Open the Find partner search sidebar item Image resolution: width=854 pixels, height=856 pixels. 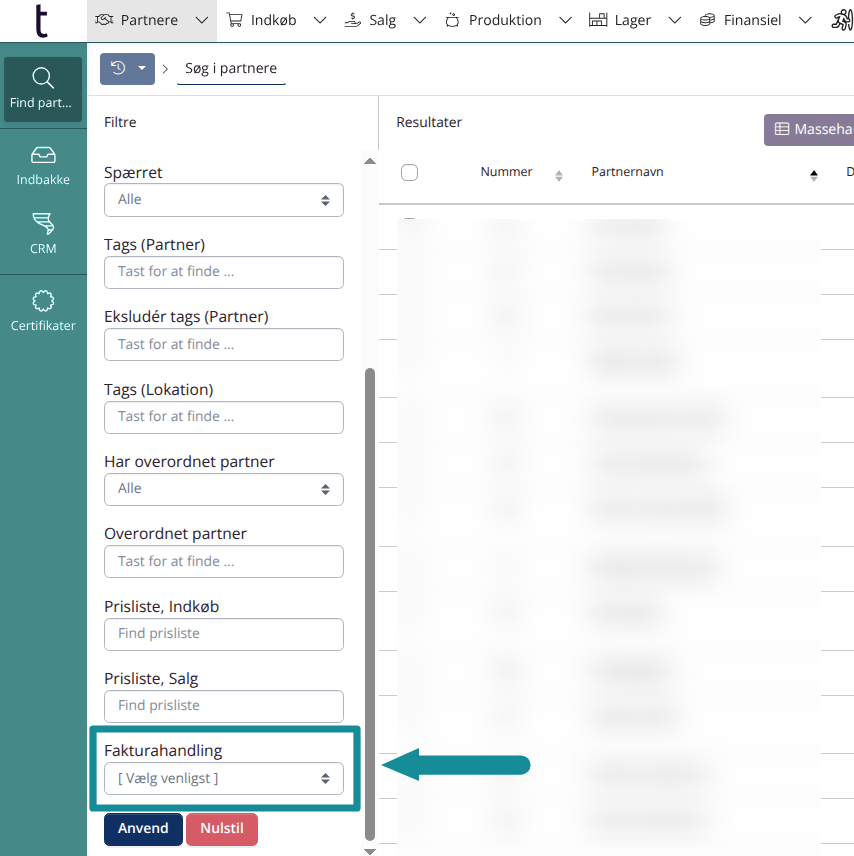coord(43,89)
